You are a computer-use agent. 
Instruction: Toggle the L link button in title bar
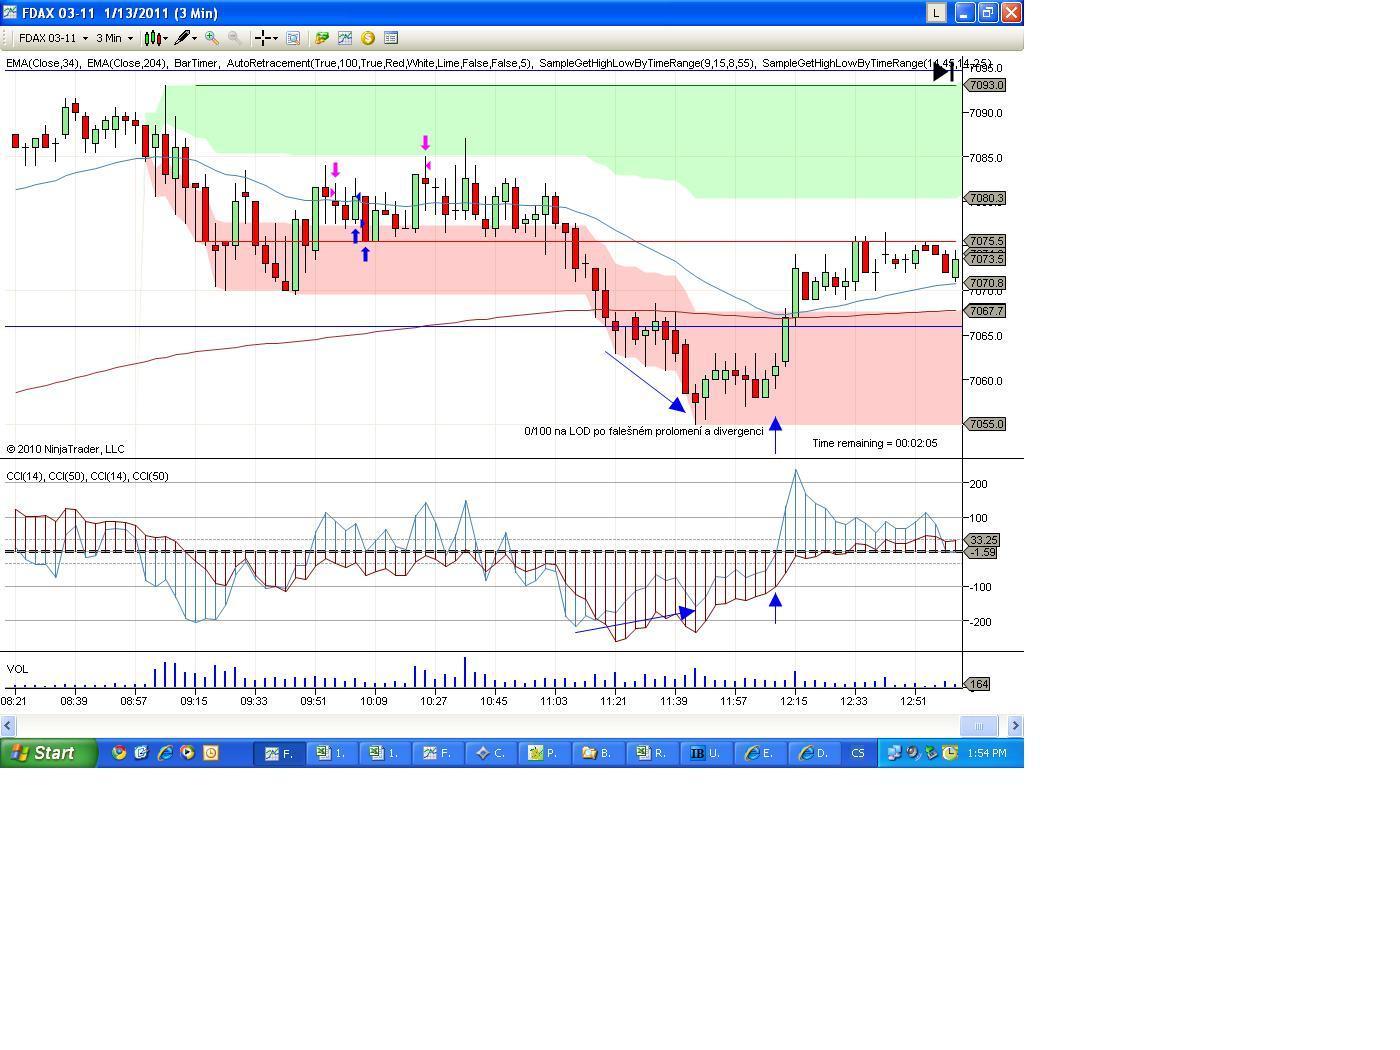[x=936, y=13]
